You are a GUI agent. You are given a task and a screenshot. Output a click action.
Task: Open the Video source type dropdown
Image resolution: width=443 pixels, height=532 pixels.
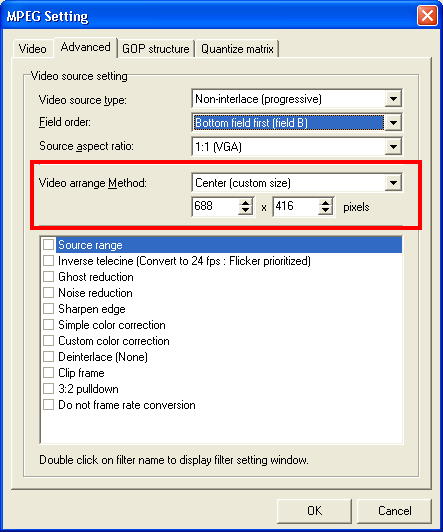coord(393,99)
